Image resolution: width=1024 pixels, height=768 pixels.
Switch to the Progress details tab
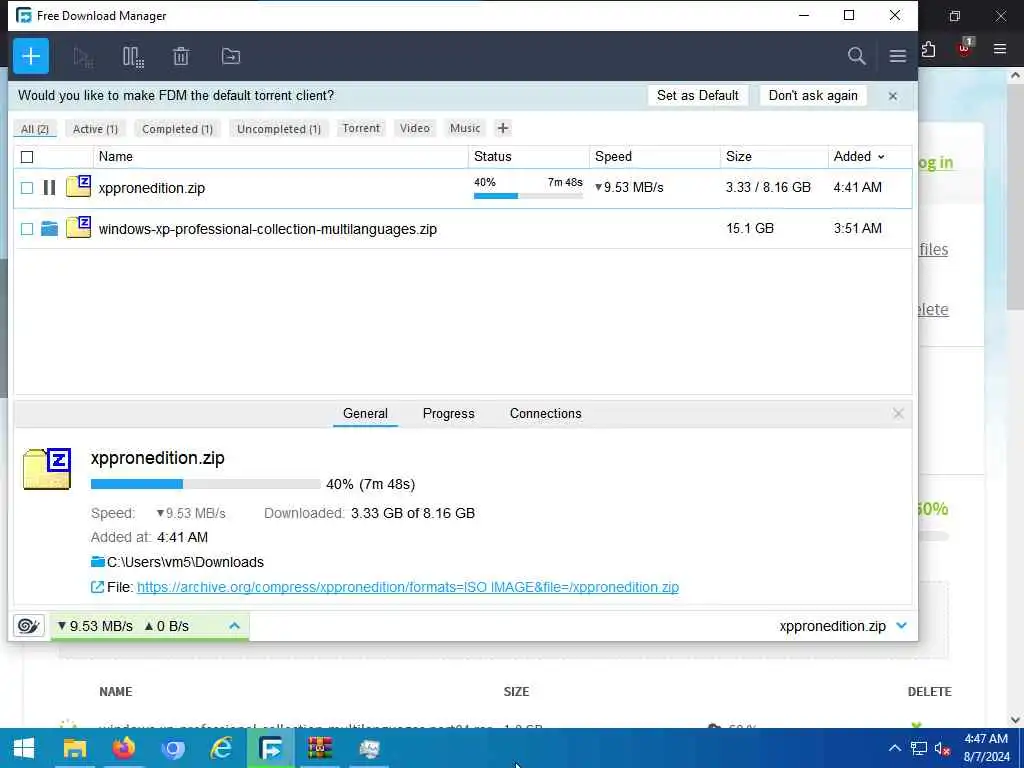pos(449,413)
